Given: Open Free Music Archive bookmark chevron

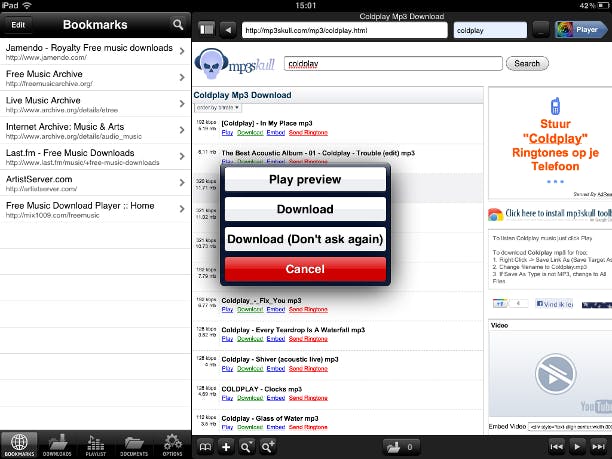Looking at the screenshot, I should pos(182,77).
